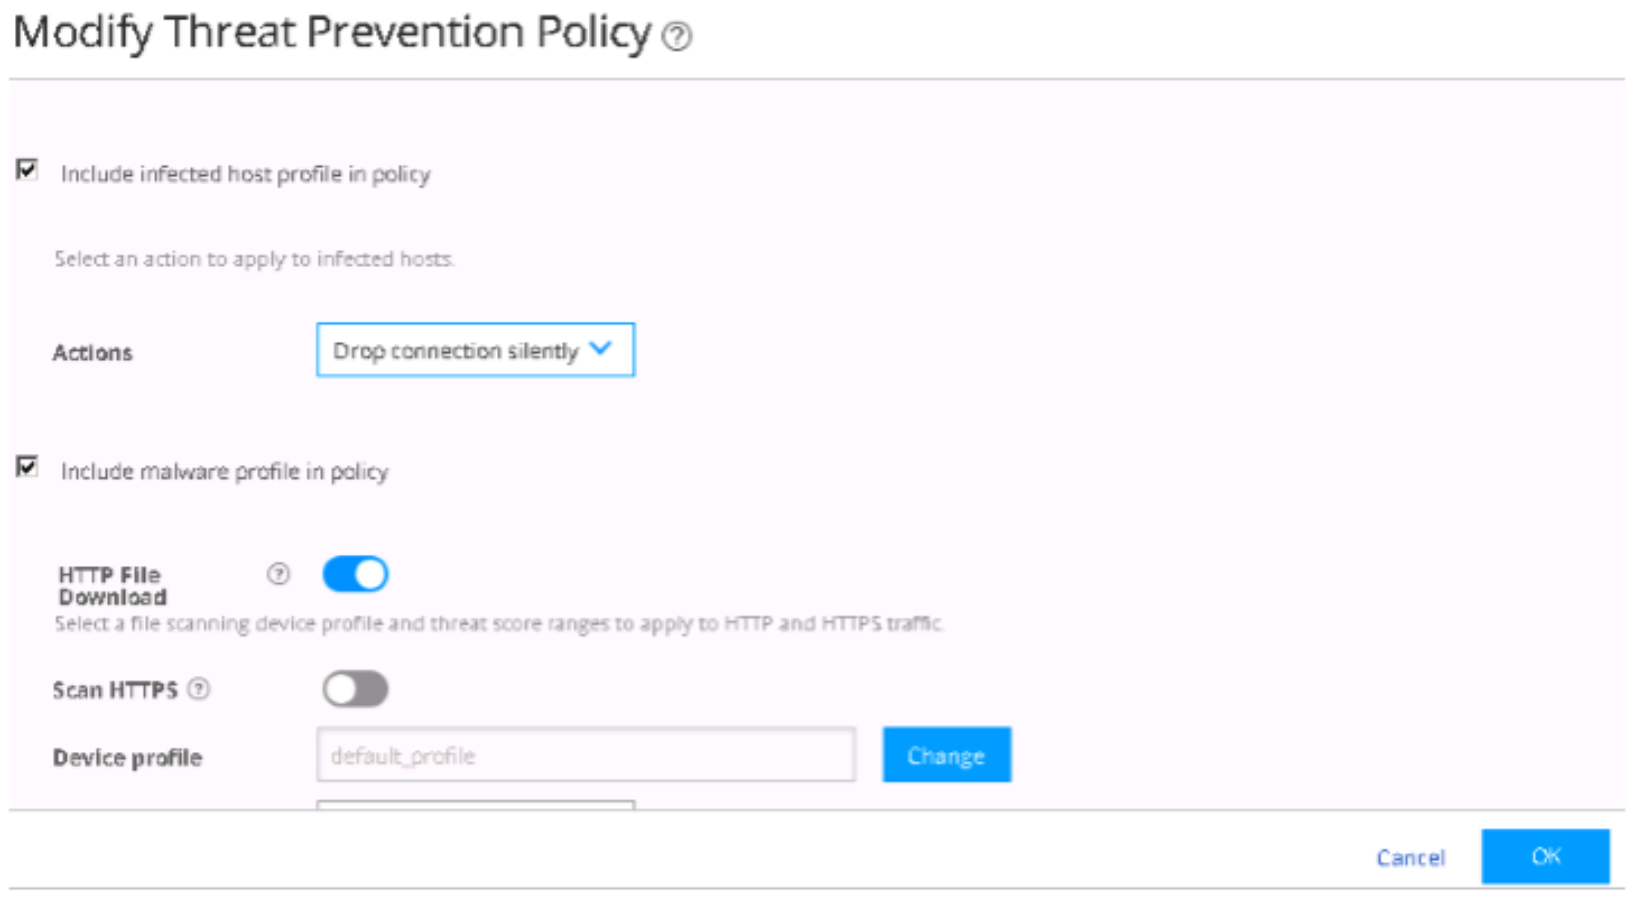Enable the Scan HTTPS toggle
Screen dimensions: 1628x908
355,689
